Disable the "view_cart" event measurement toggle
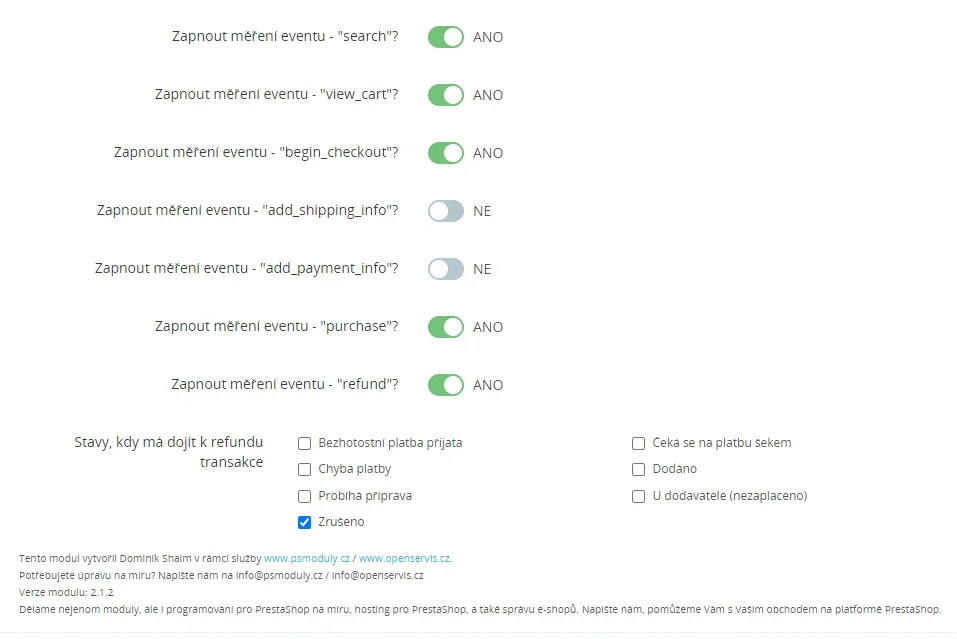 pyautogui.click(x=446, y=95)
